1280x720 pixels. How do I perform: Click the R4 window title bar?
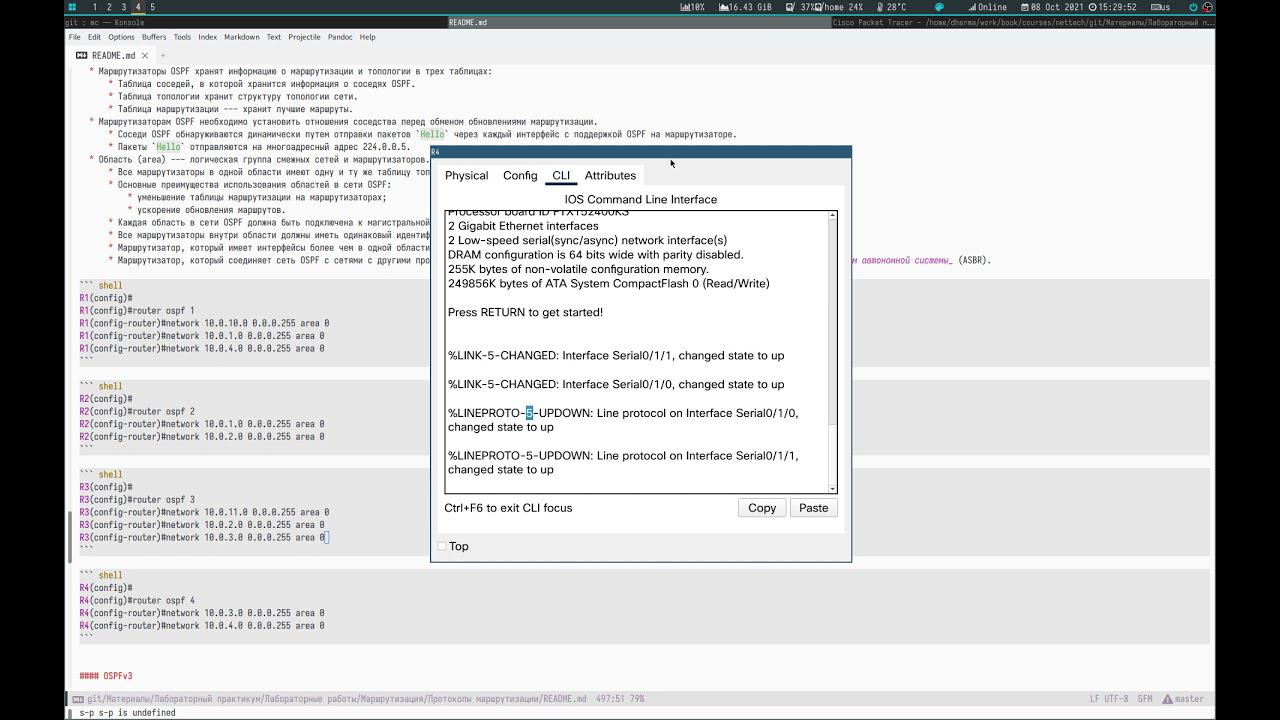pos(641,152)
